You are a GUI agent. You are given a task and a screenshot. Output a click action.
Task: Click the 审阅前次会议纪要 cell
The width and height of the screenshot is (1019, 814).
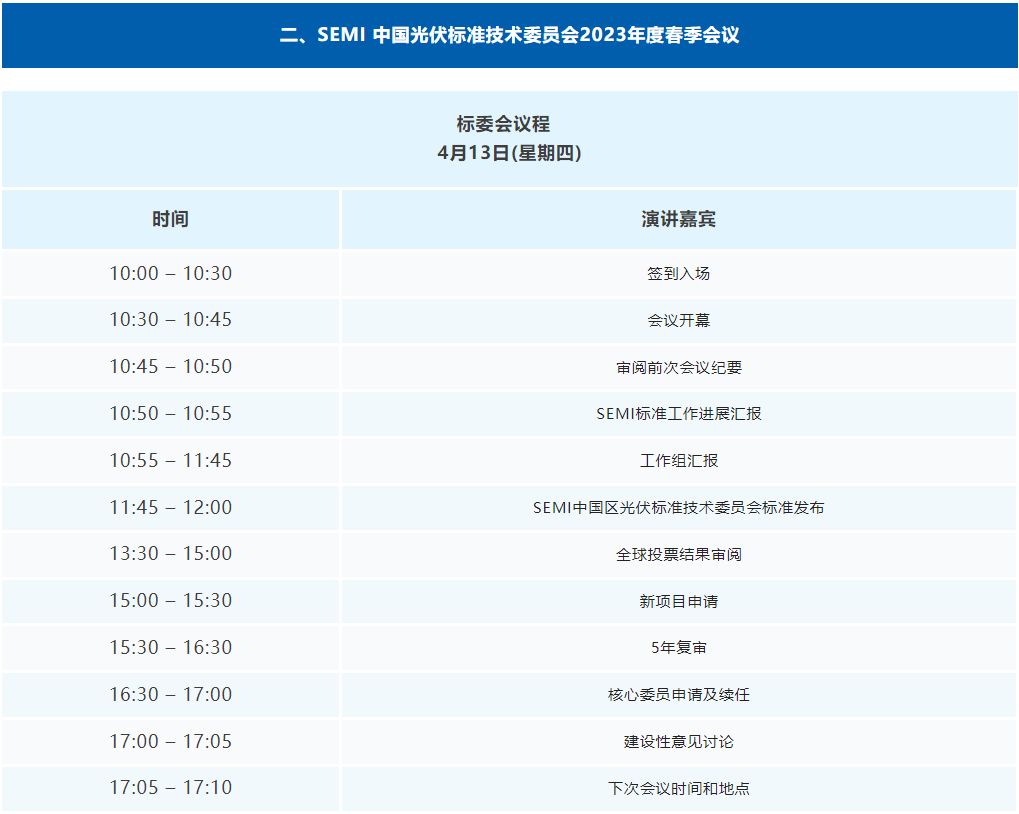click(678, 367)
